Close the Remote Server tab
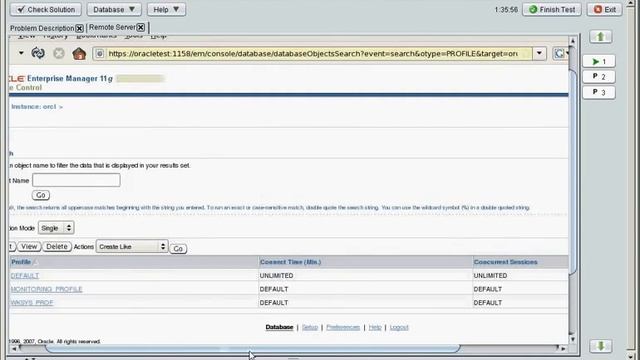This screenshot has height=360, width=640. pyautogui.click(x=141, y=27)
